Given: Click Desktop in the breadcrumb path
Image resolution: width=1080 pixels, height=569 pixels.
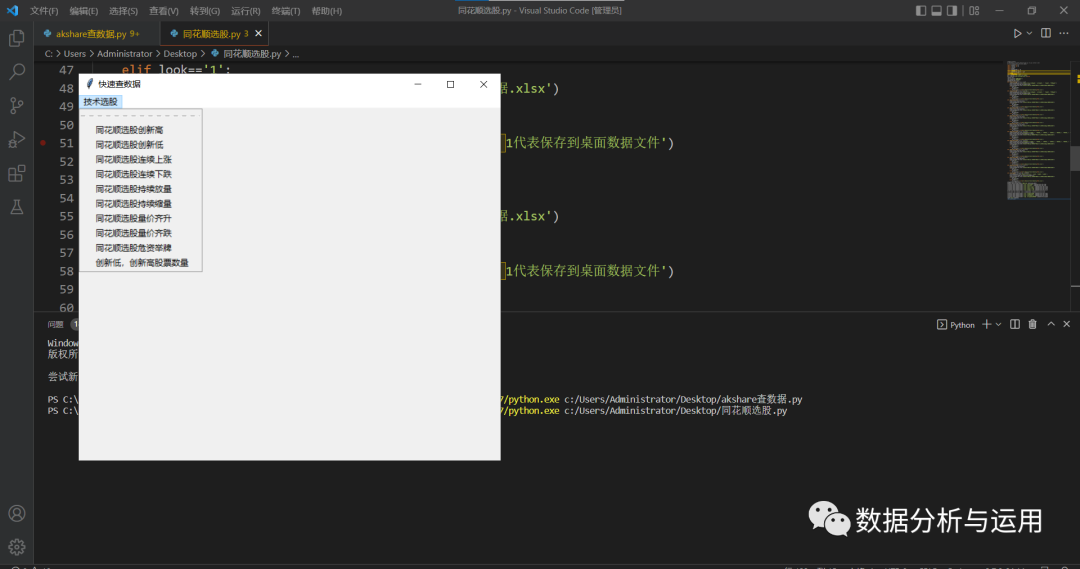Looking at the screenshot, I should (x=180, y=54).
